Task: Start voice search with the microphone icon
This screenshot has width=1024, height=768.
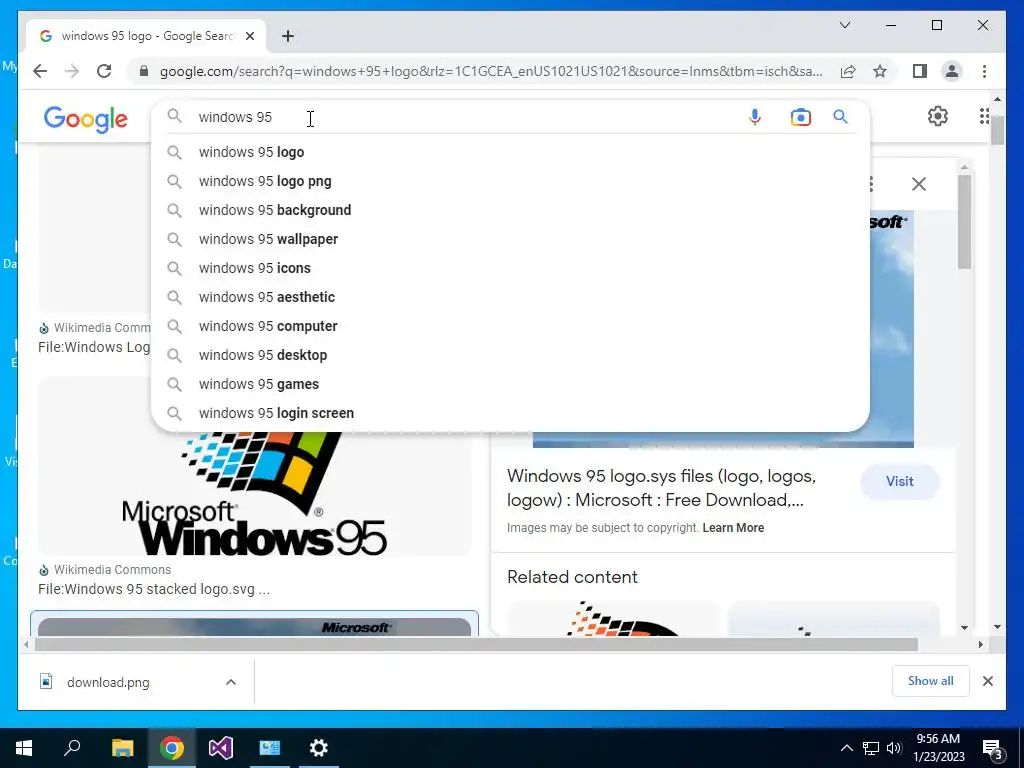Action: [x=755, y=117]
